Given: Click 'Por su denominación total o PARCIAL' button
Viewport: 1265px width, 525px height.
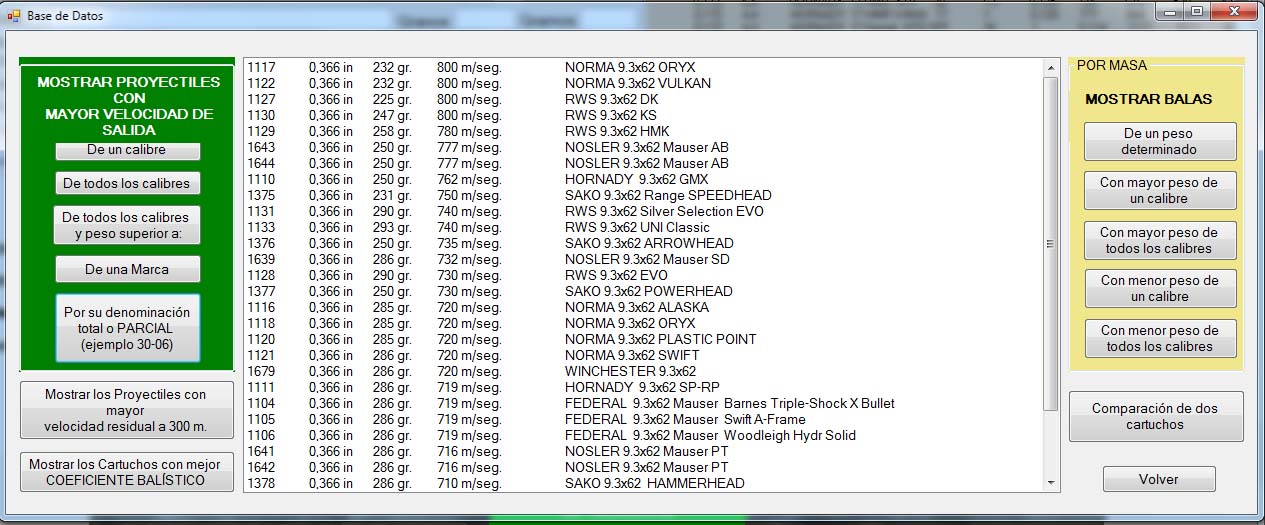Looking at the screenshot, I should (x=127, y=328).
